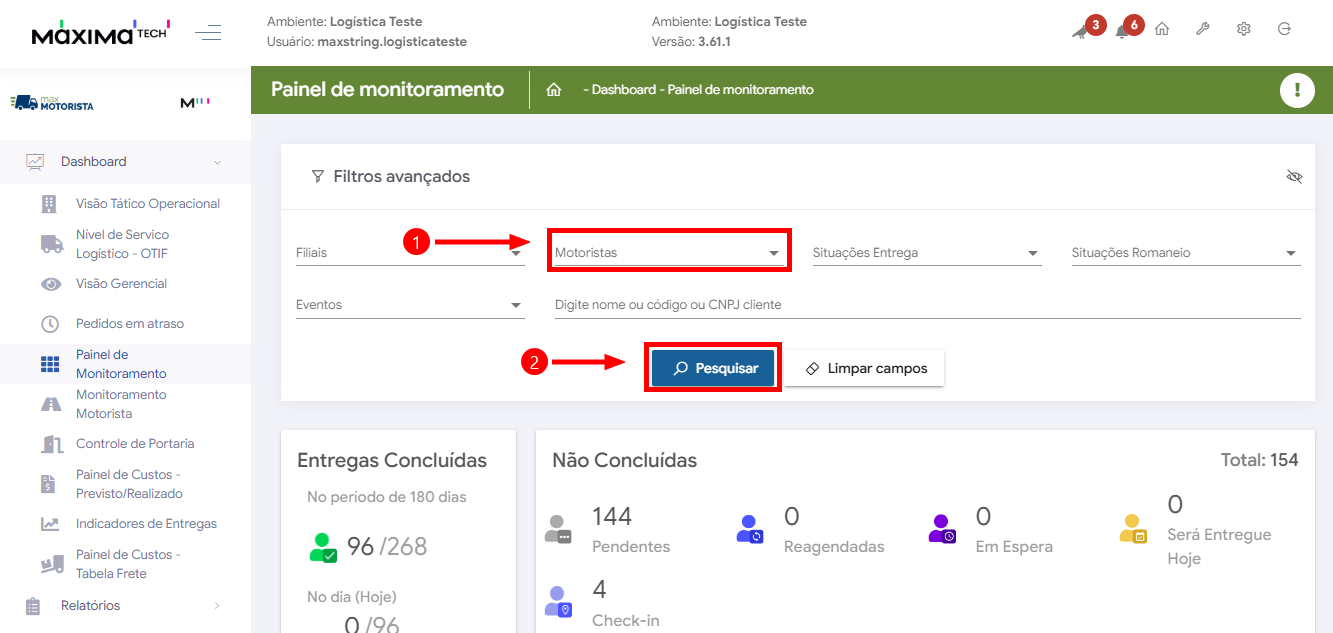Screen dimensions: 1333x633
Task: Click the breadcrumb home icon
Action: click(553, 90)
